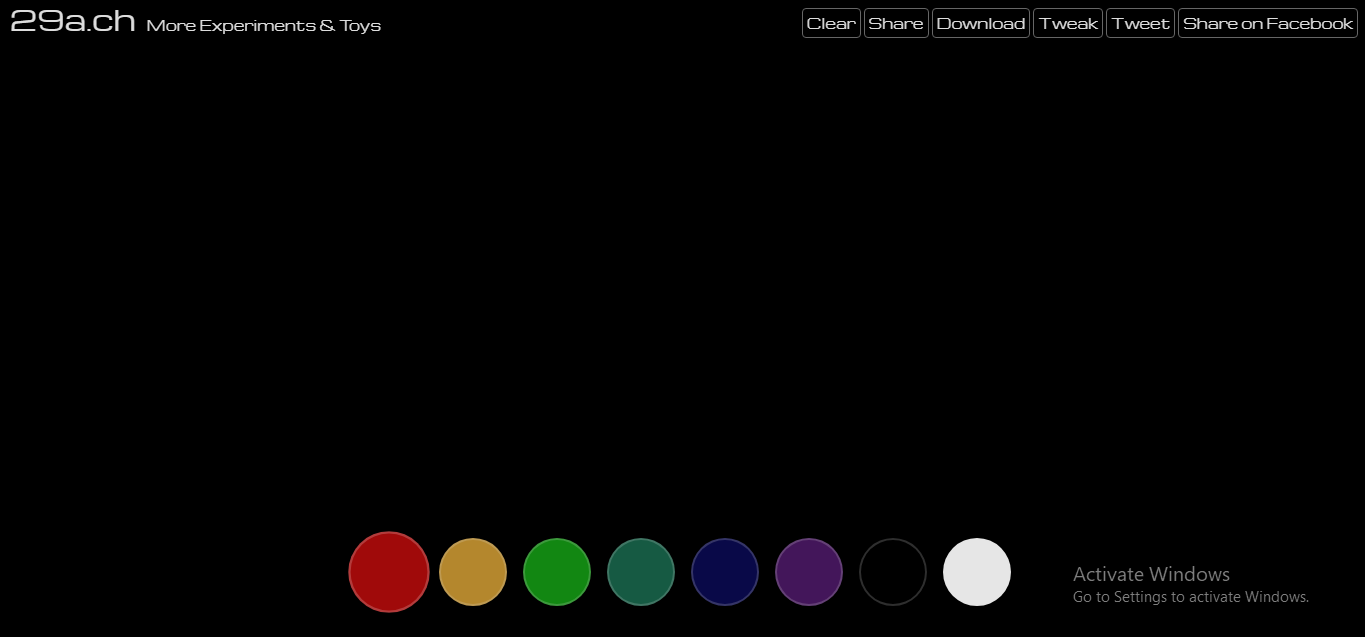Choose the white color circle
1365x637 pixels.
(x=977, y=572)
